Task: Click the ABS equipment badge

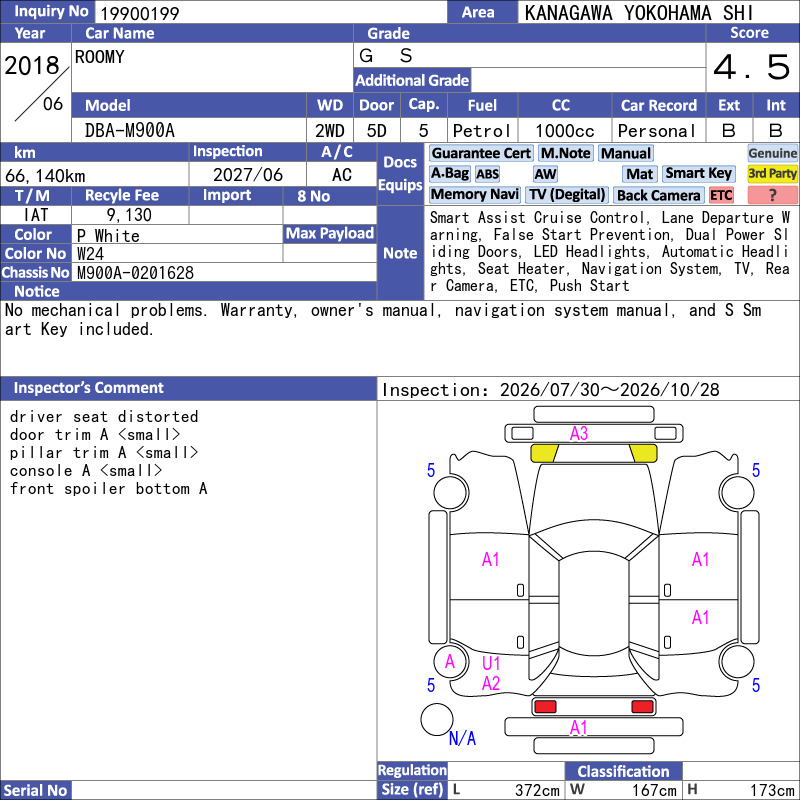Action: tap(487, 174)
